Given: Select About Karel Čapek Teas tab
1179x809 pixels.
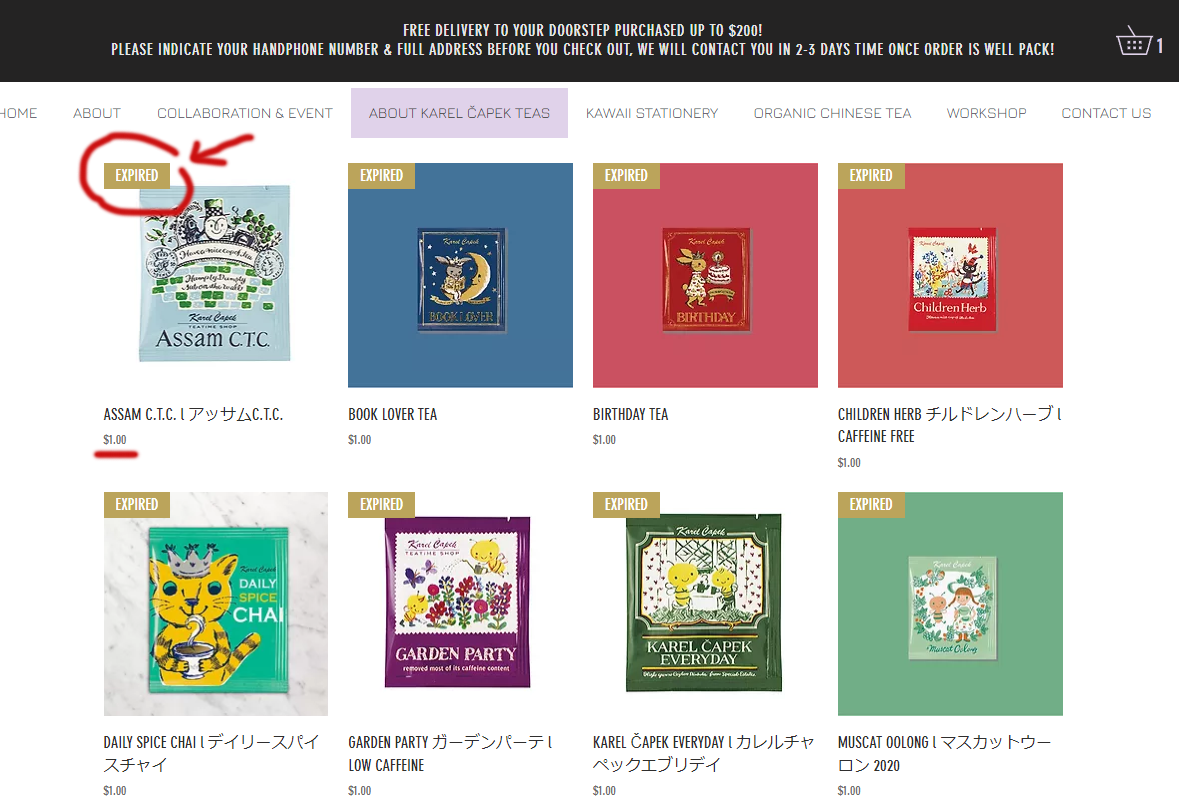Looking at the screenshot, I should pyautogui.click(x=459, y=113).
